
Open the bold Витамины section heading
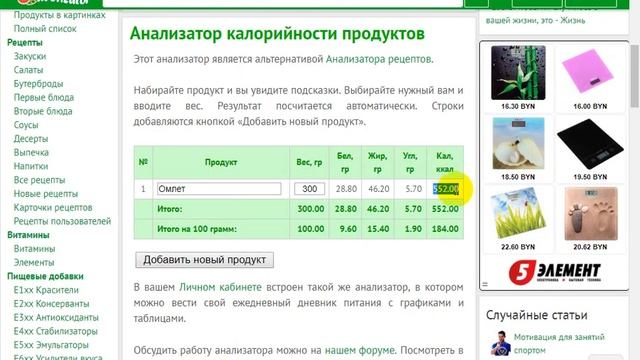28,235
